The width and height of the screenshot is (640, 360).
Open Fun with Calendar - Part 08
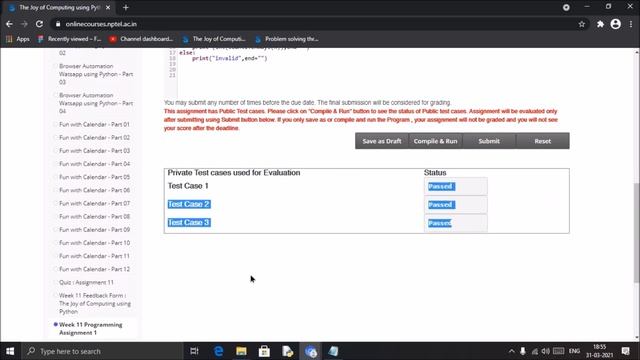click(94, 216)
